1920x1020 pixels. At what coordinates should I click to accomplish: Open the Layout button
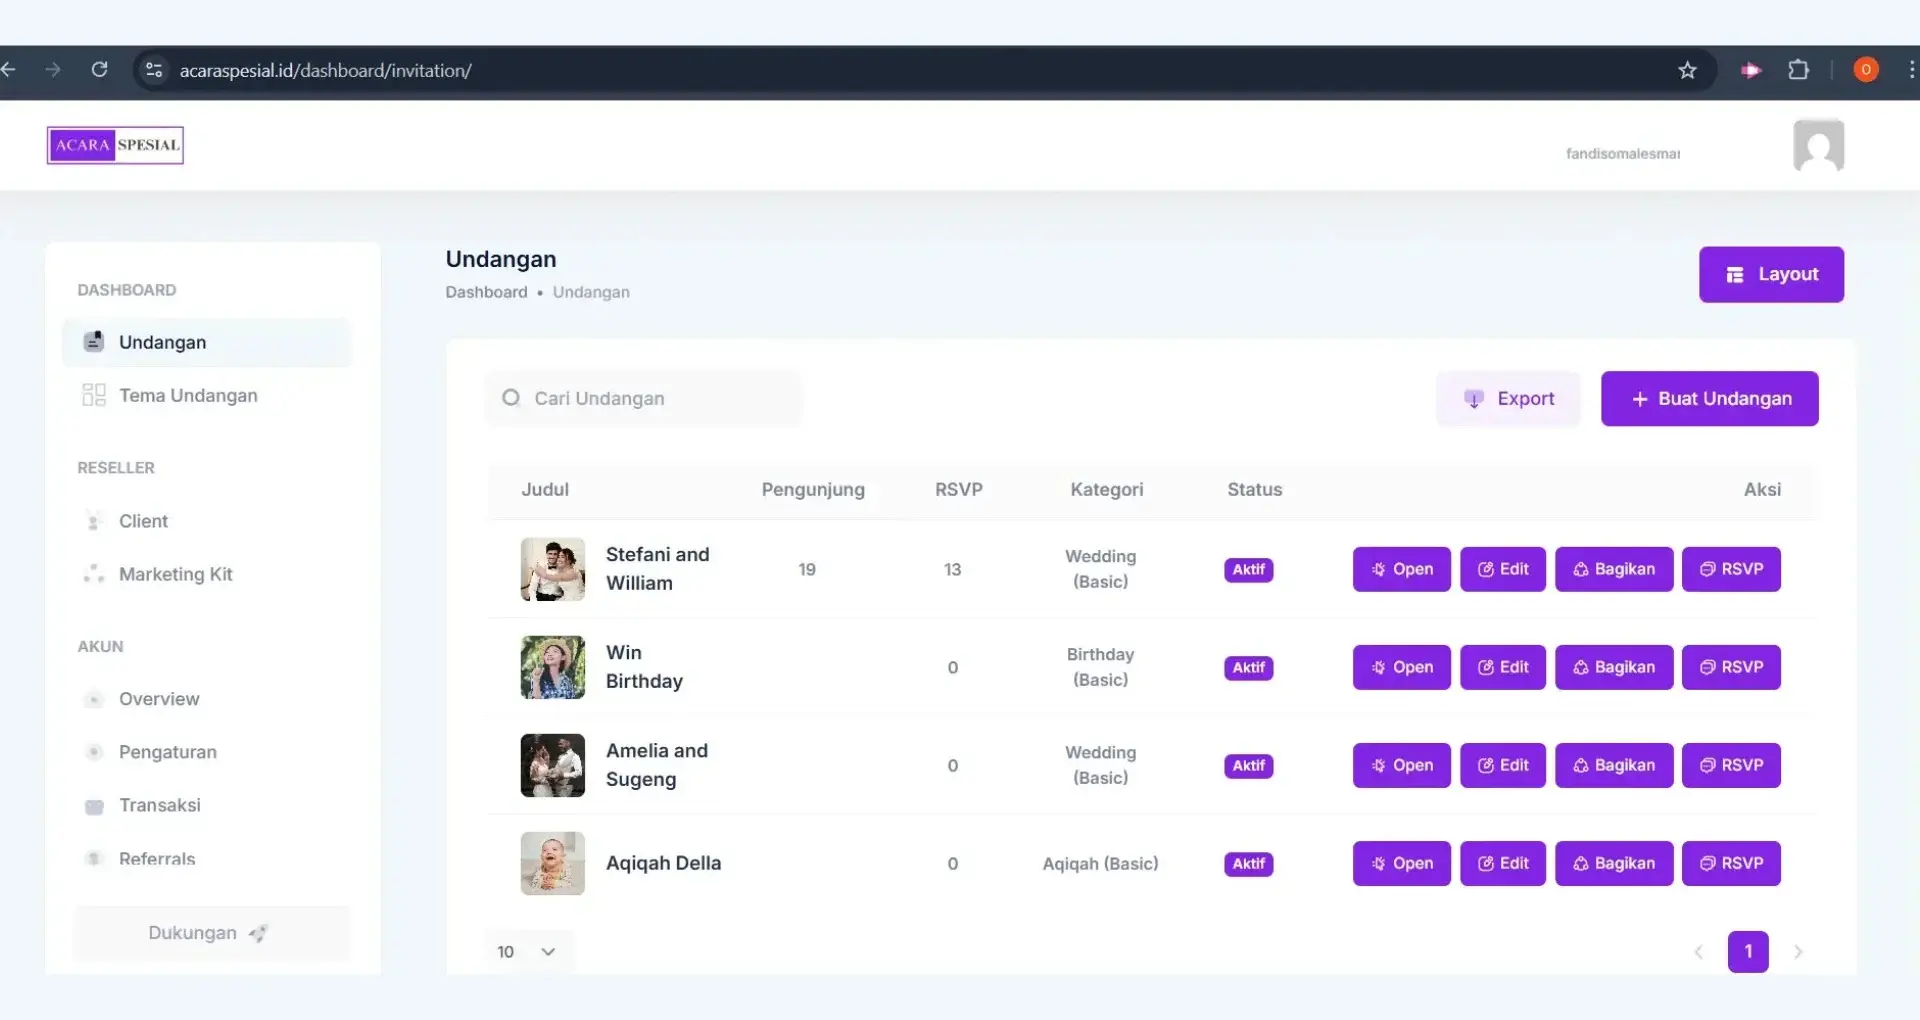[1770, 275]
